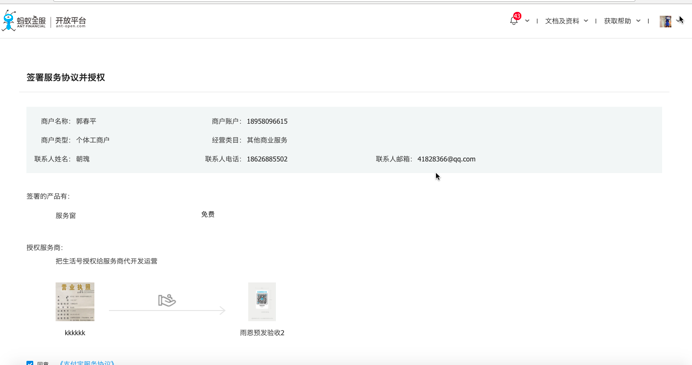The height and width of the screenshot is (365, 692).
Task: Select merchant account 18958096615
Action: [267, 121]
